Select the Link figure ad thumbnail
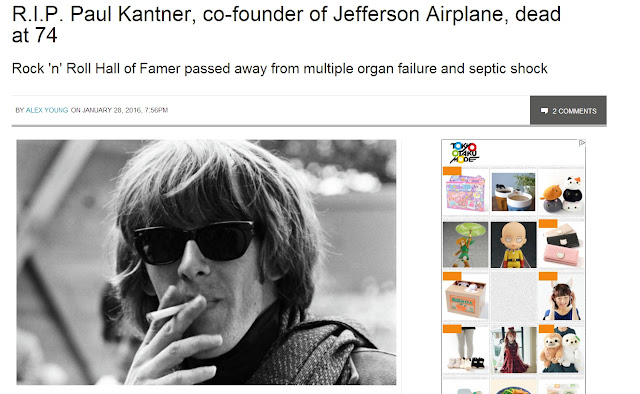The width and height of the screenshot is (640, 394). click(466, 245)
